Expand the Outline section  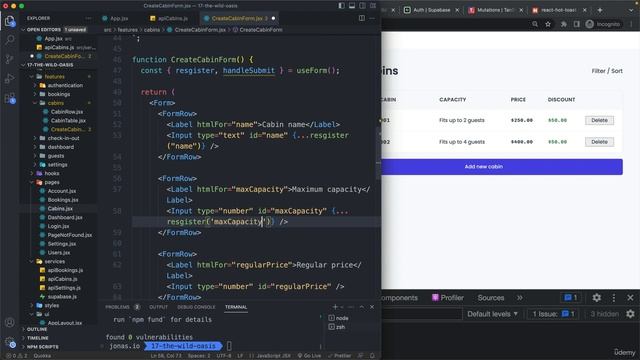click(x=37, y=329)
